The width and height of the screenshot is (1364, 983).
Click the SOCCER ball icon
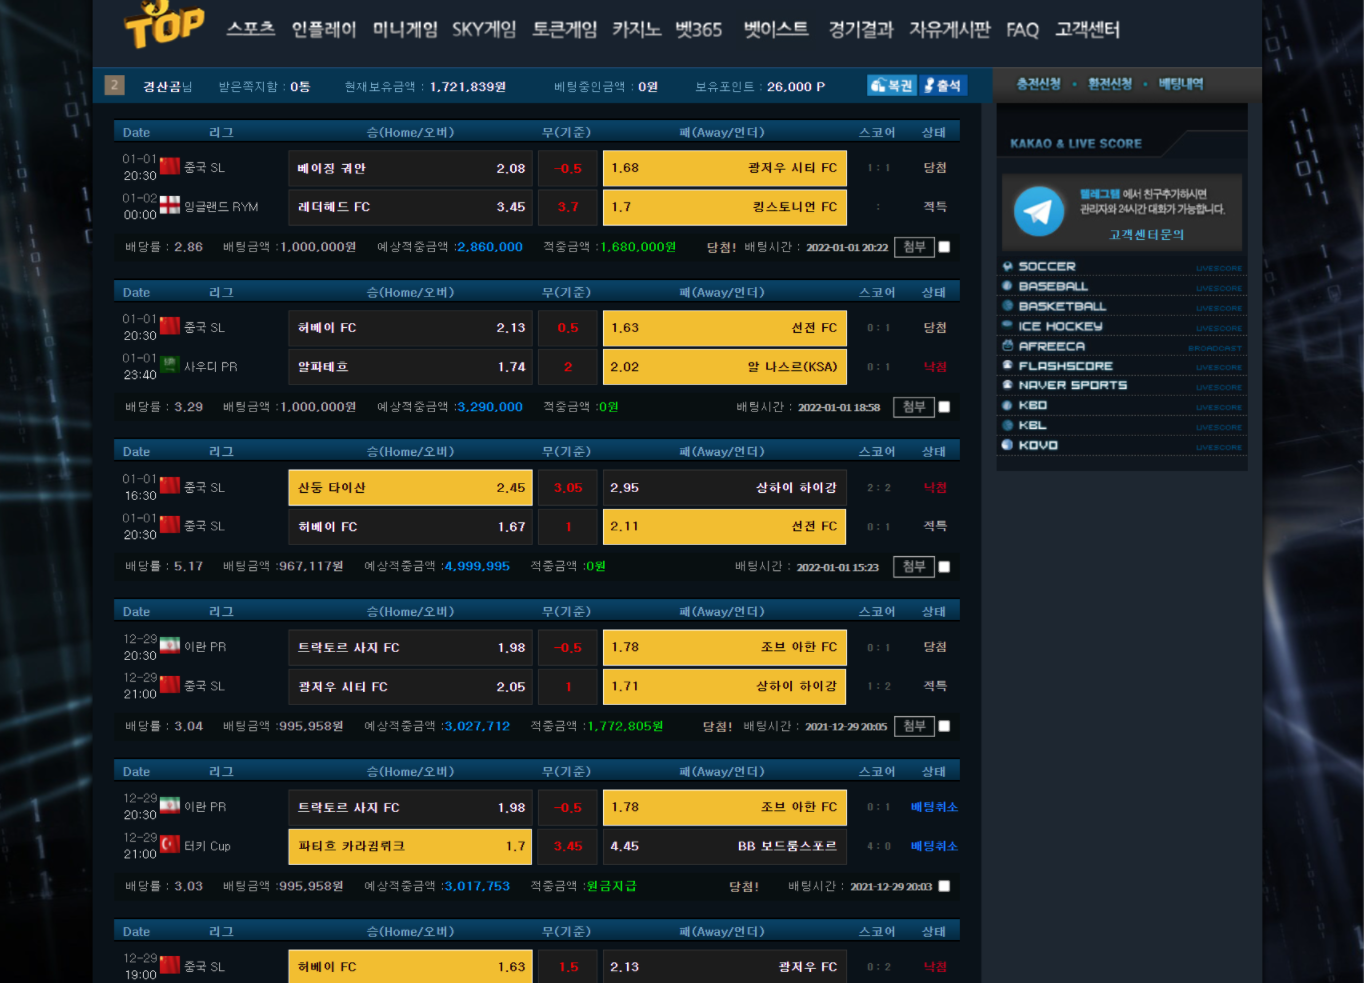pyautogui.click(x=1008, y=266)
